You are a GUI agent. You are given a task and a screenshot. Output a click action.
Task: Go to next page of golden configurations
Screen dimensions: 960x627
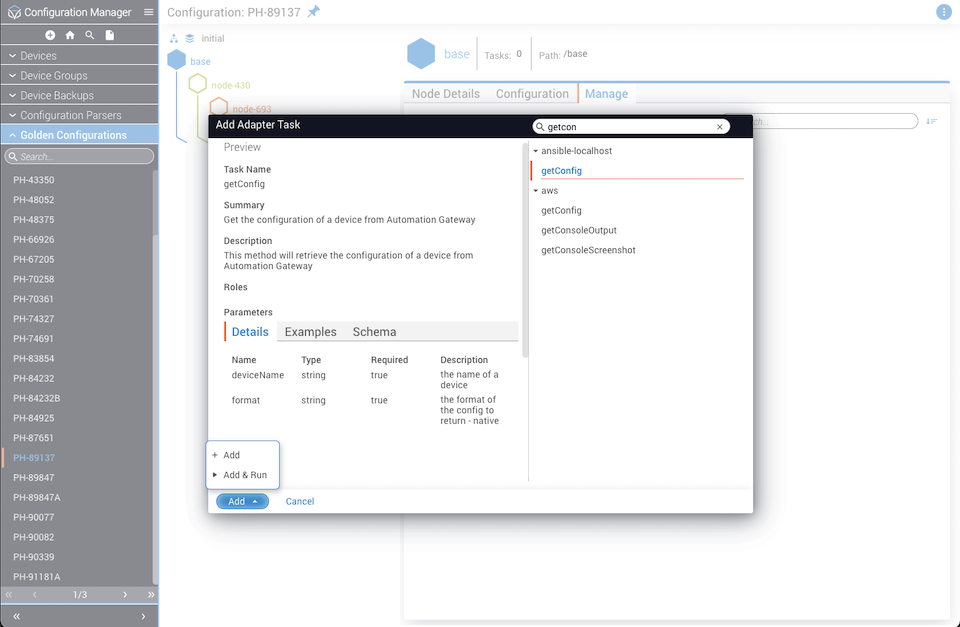point(125,595)
